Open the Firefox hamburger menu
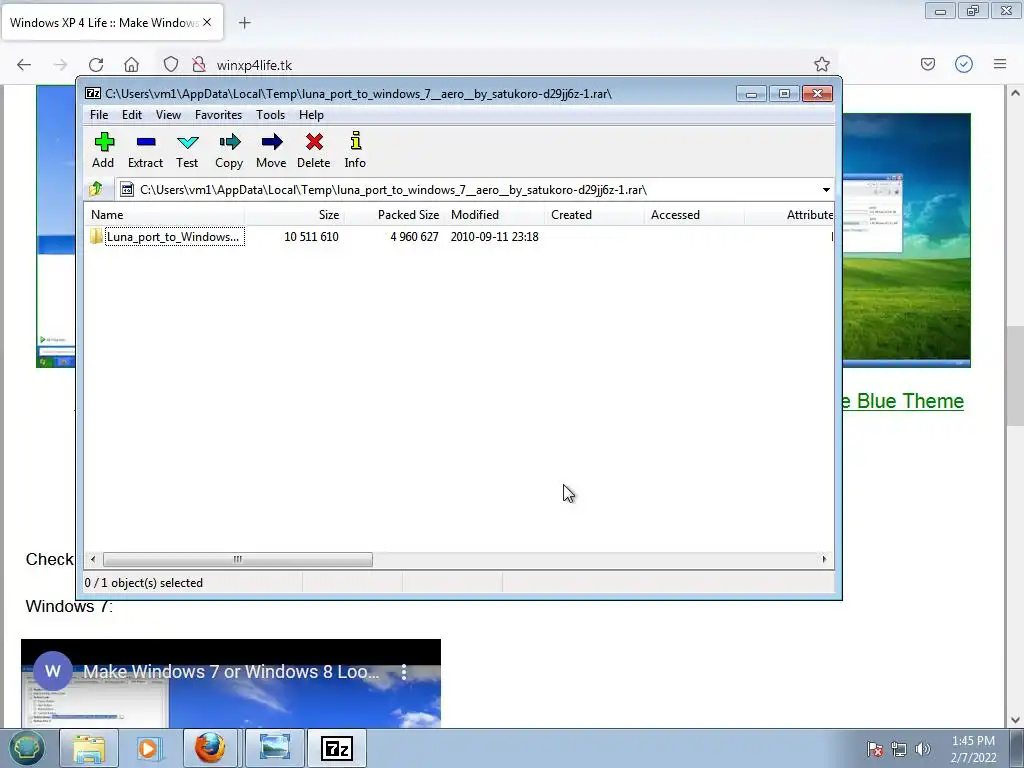The height and width of the screenshot is (768, 1024). [1000, 64]
